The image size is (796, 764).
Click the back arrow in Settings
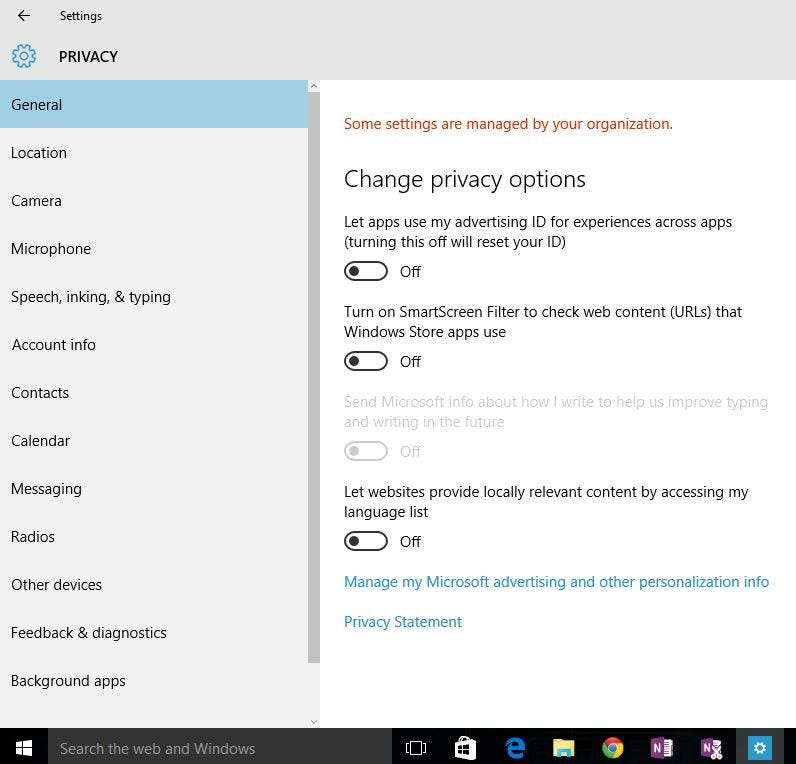tap(24, 16)
